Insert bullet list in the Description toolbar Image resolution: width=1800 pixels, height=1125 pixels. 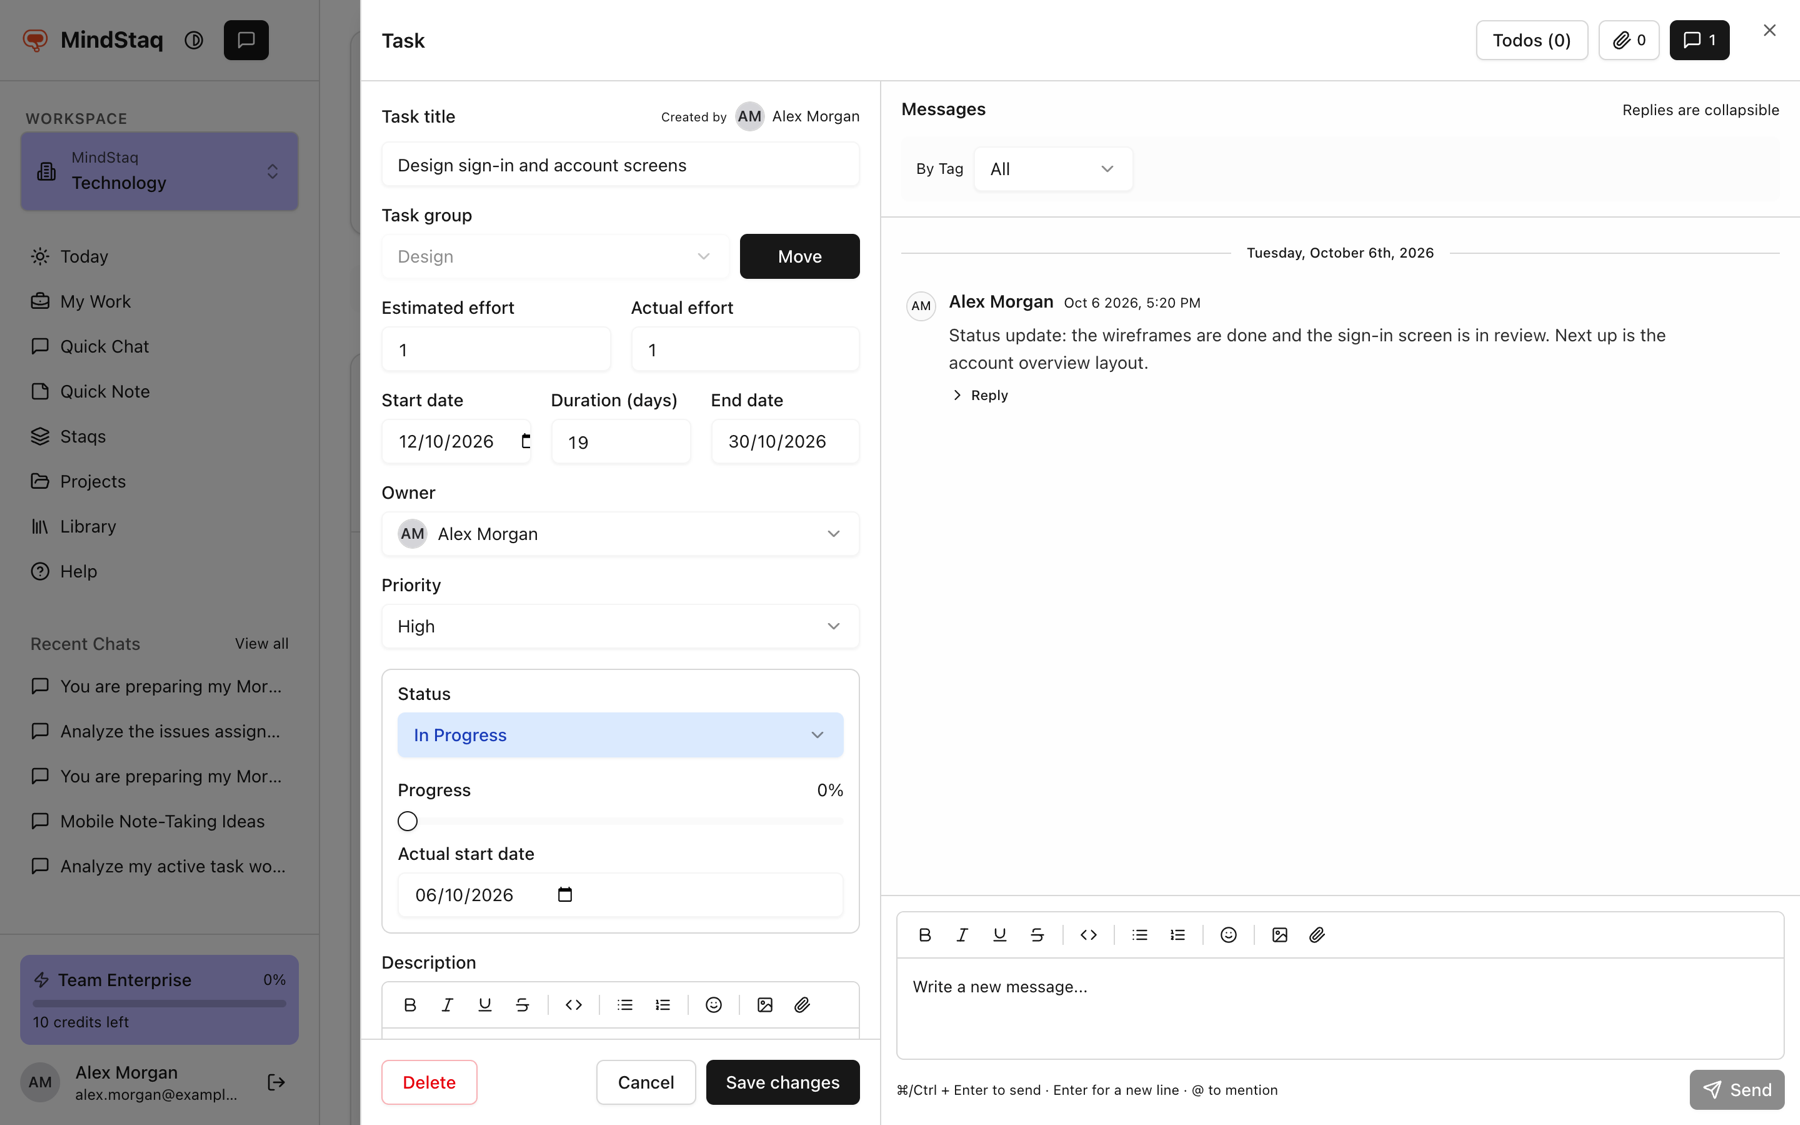tap(625, 1005)
